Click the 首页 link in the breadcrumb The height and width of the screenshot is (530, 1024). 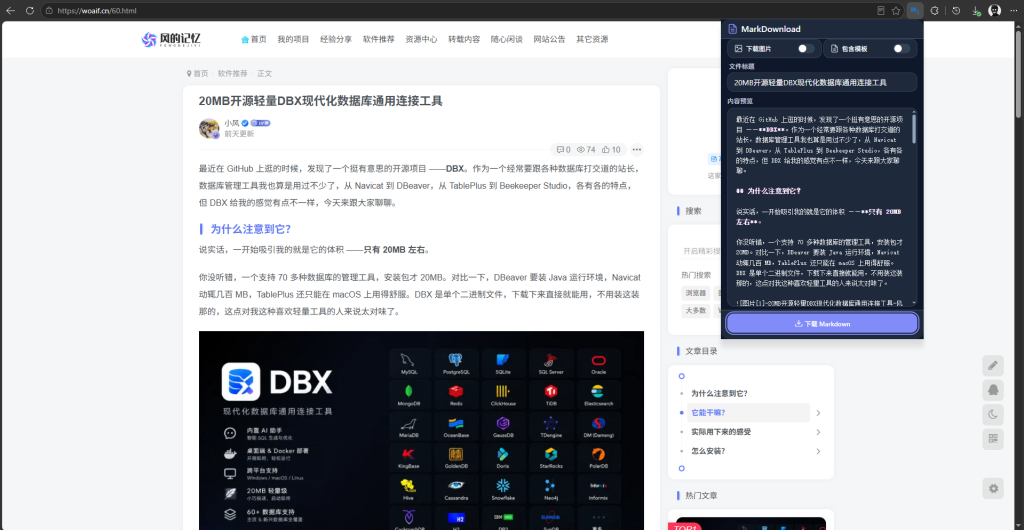[200, 74]
